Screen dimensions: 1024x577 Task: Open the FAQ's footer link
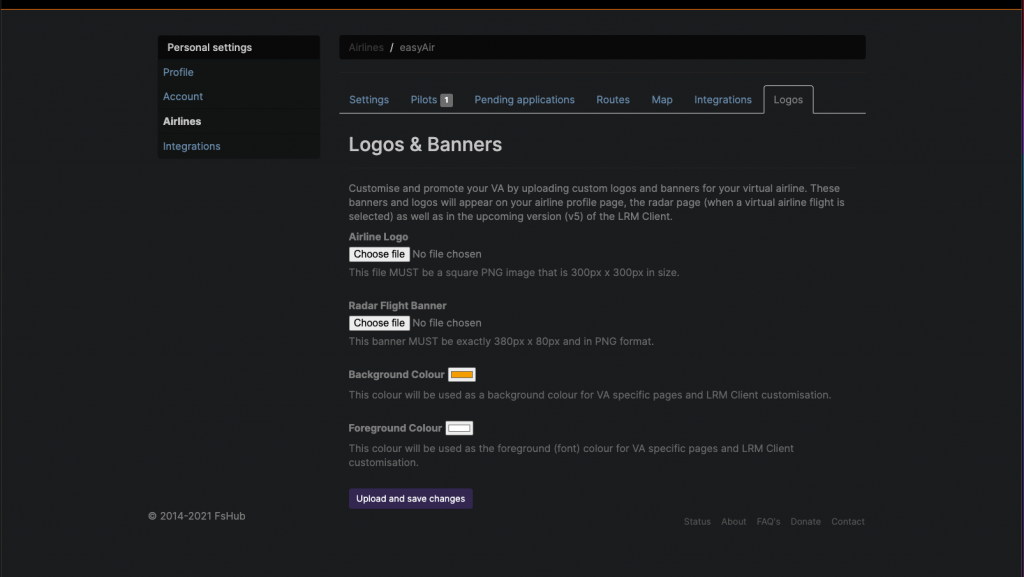(768, 522)
